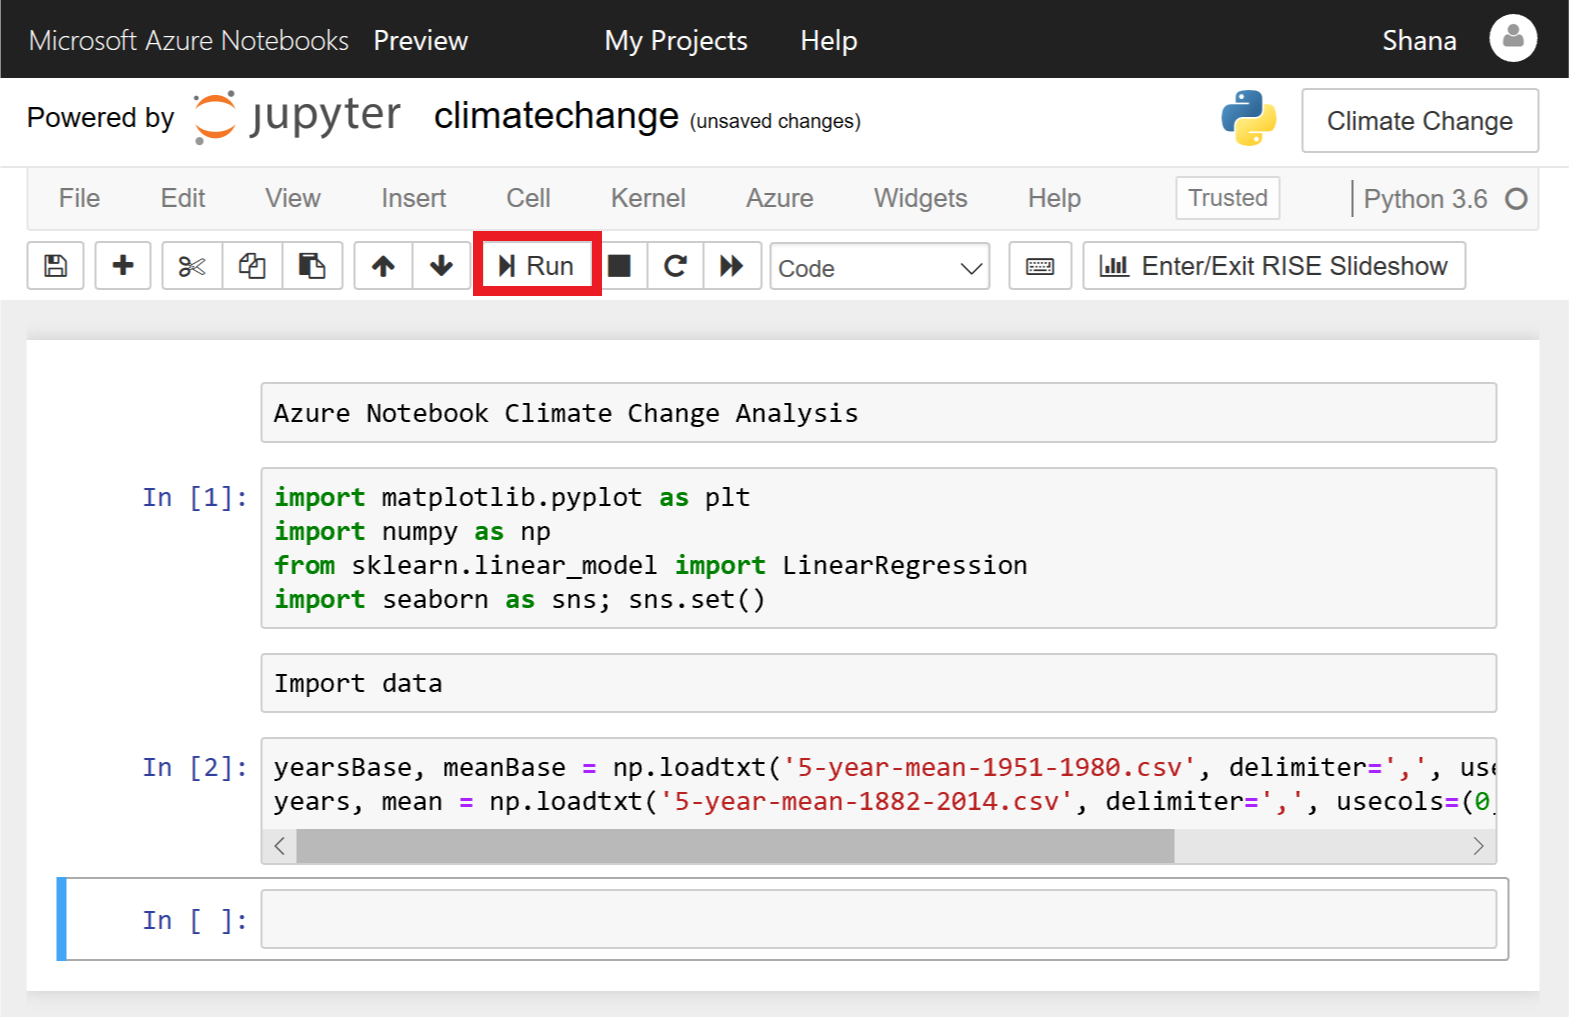The image size is (1569, 1017).
Task: Paste cells below icon
Action: point(312,266)
